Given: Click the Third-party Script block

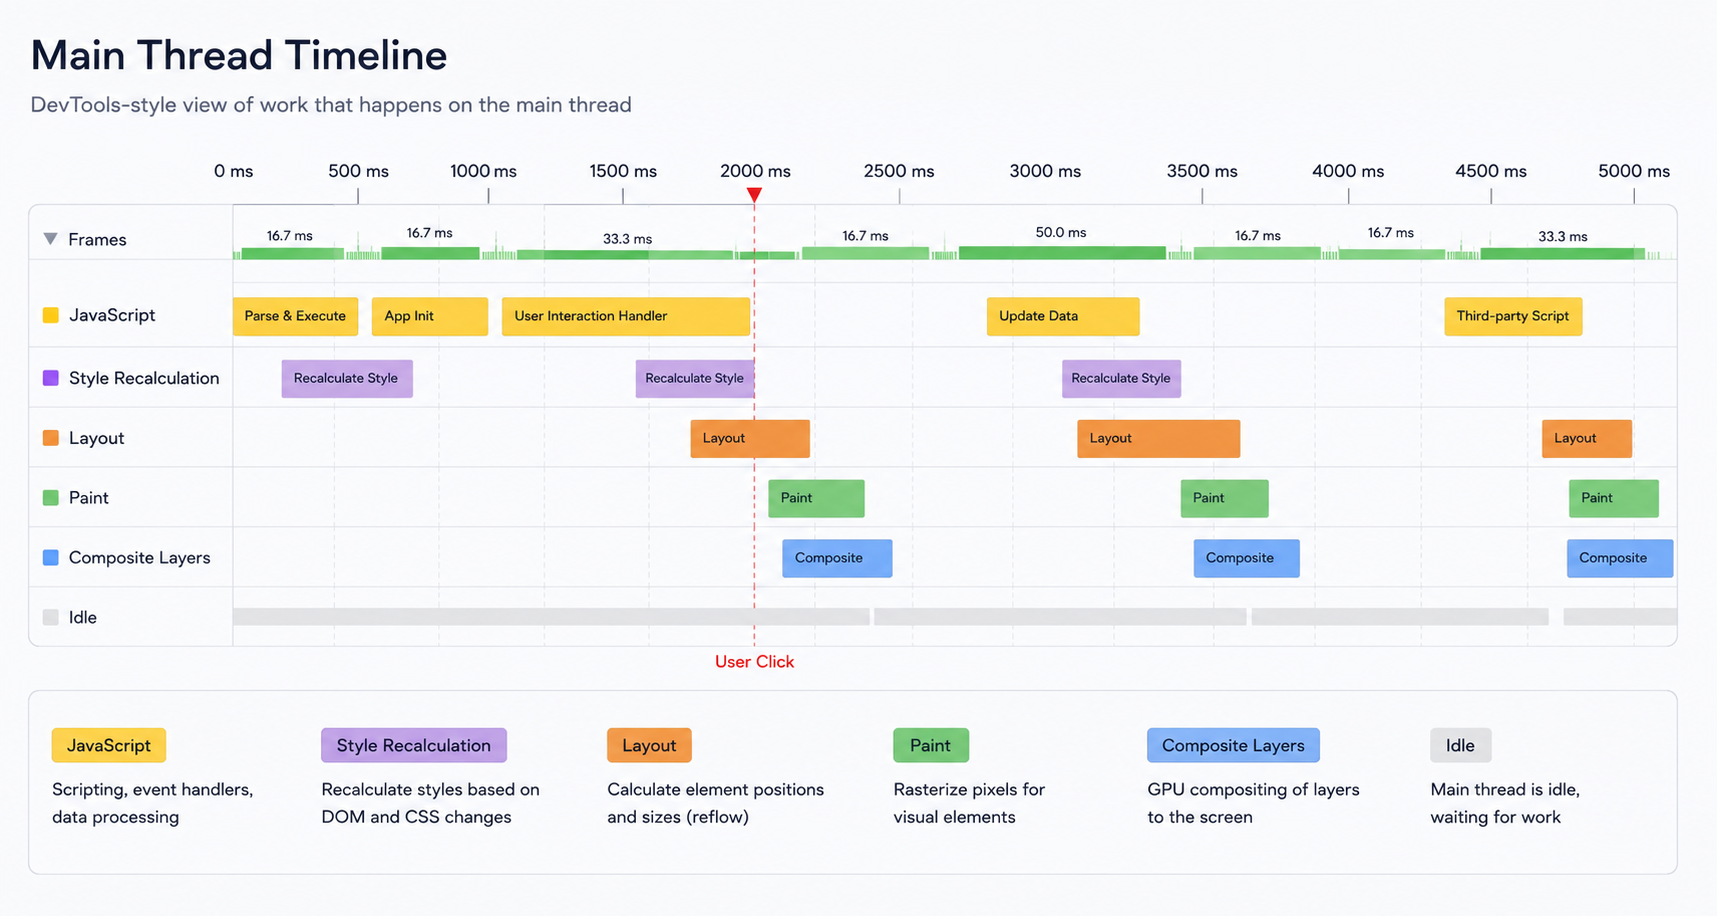Looking at the screenshot, I should tap(1513, 316).
